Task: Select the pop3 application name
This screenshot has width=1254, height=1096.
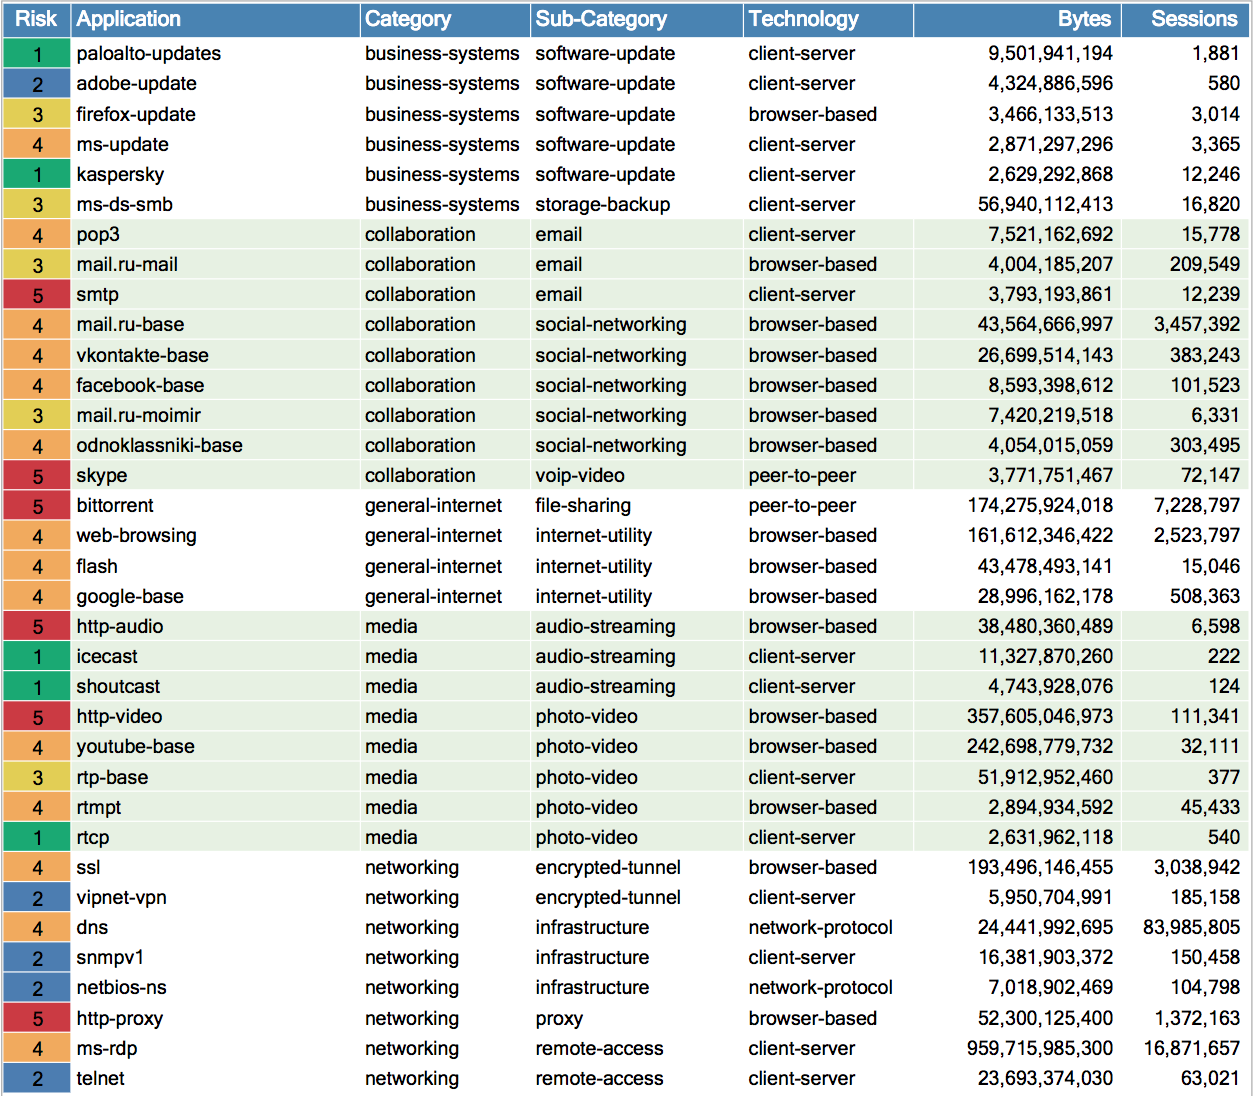Action: click(x=98, y=234)
